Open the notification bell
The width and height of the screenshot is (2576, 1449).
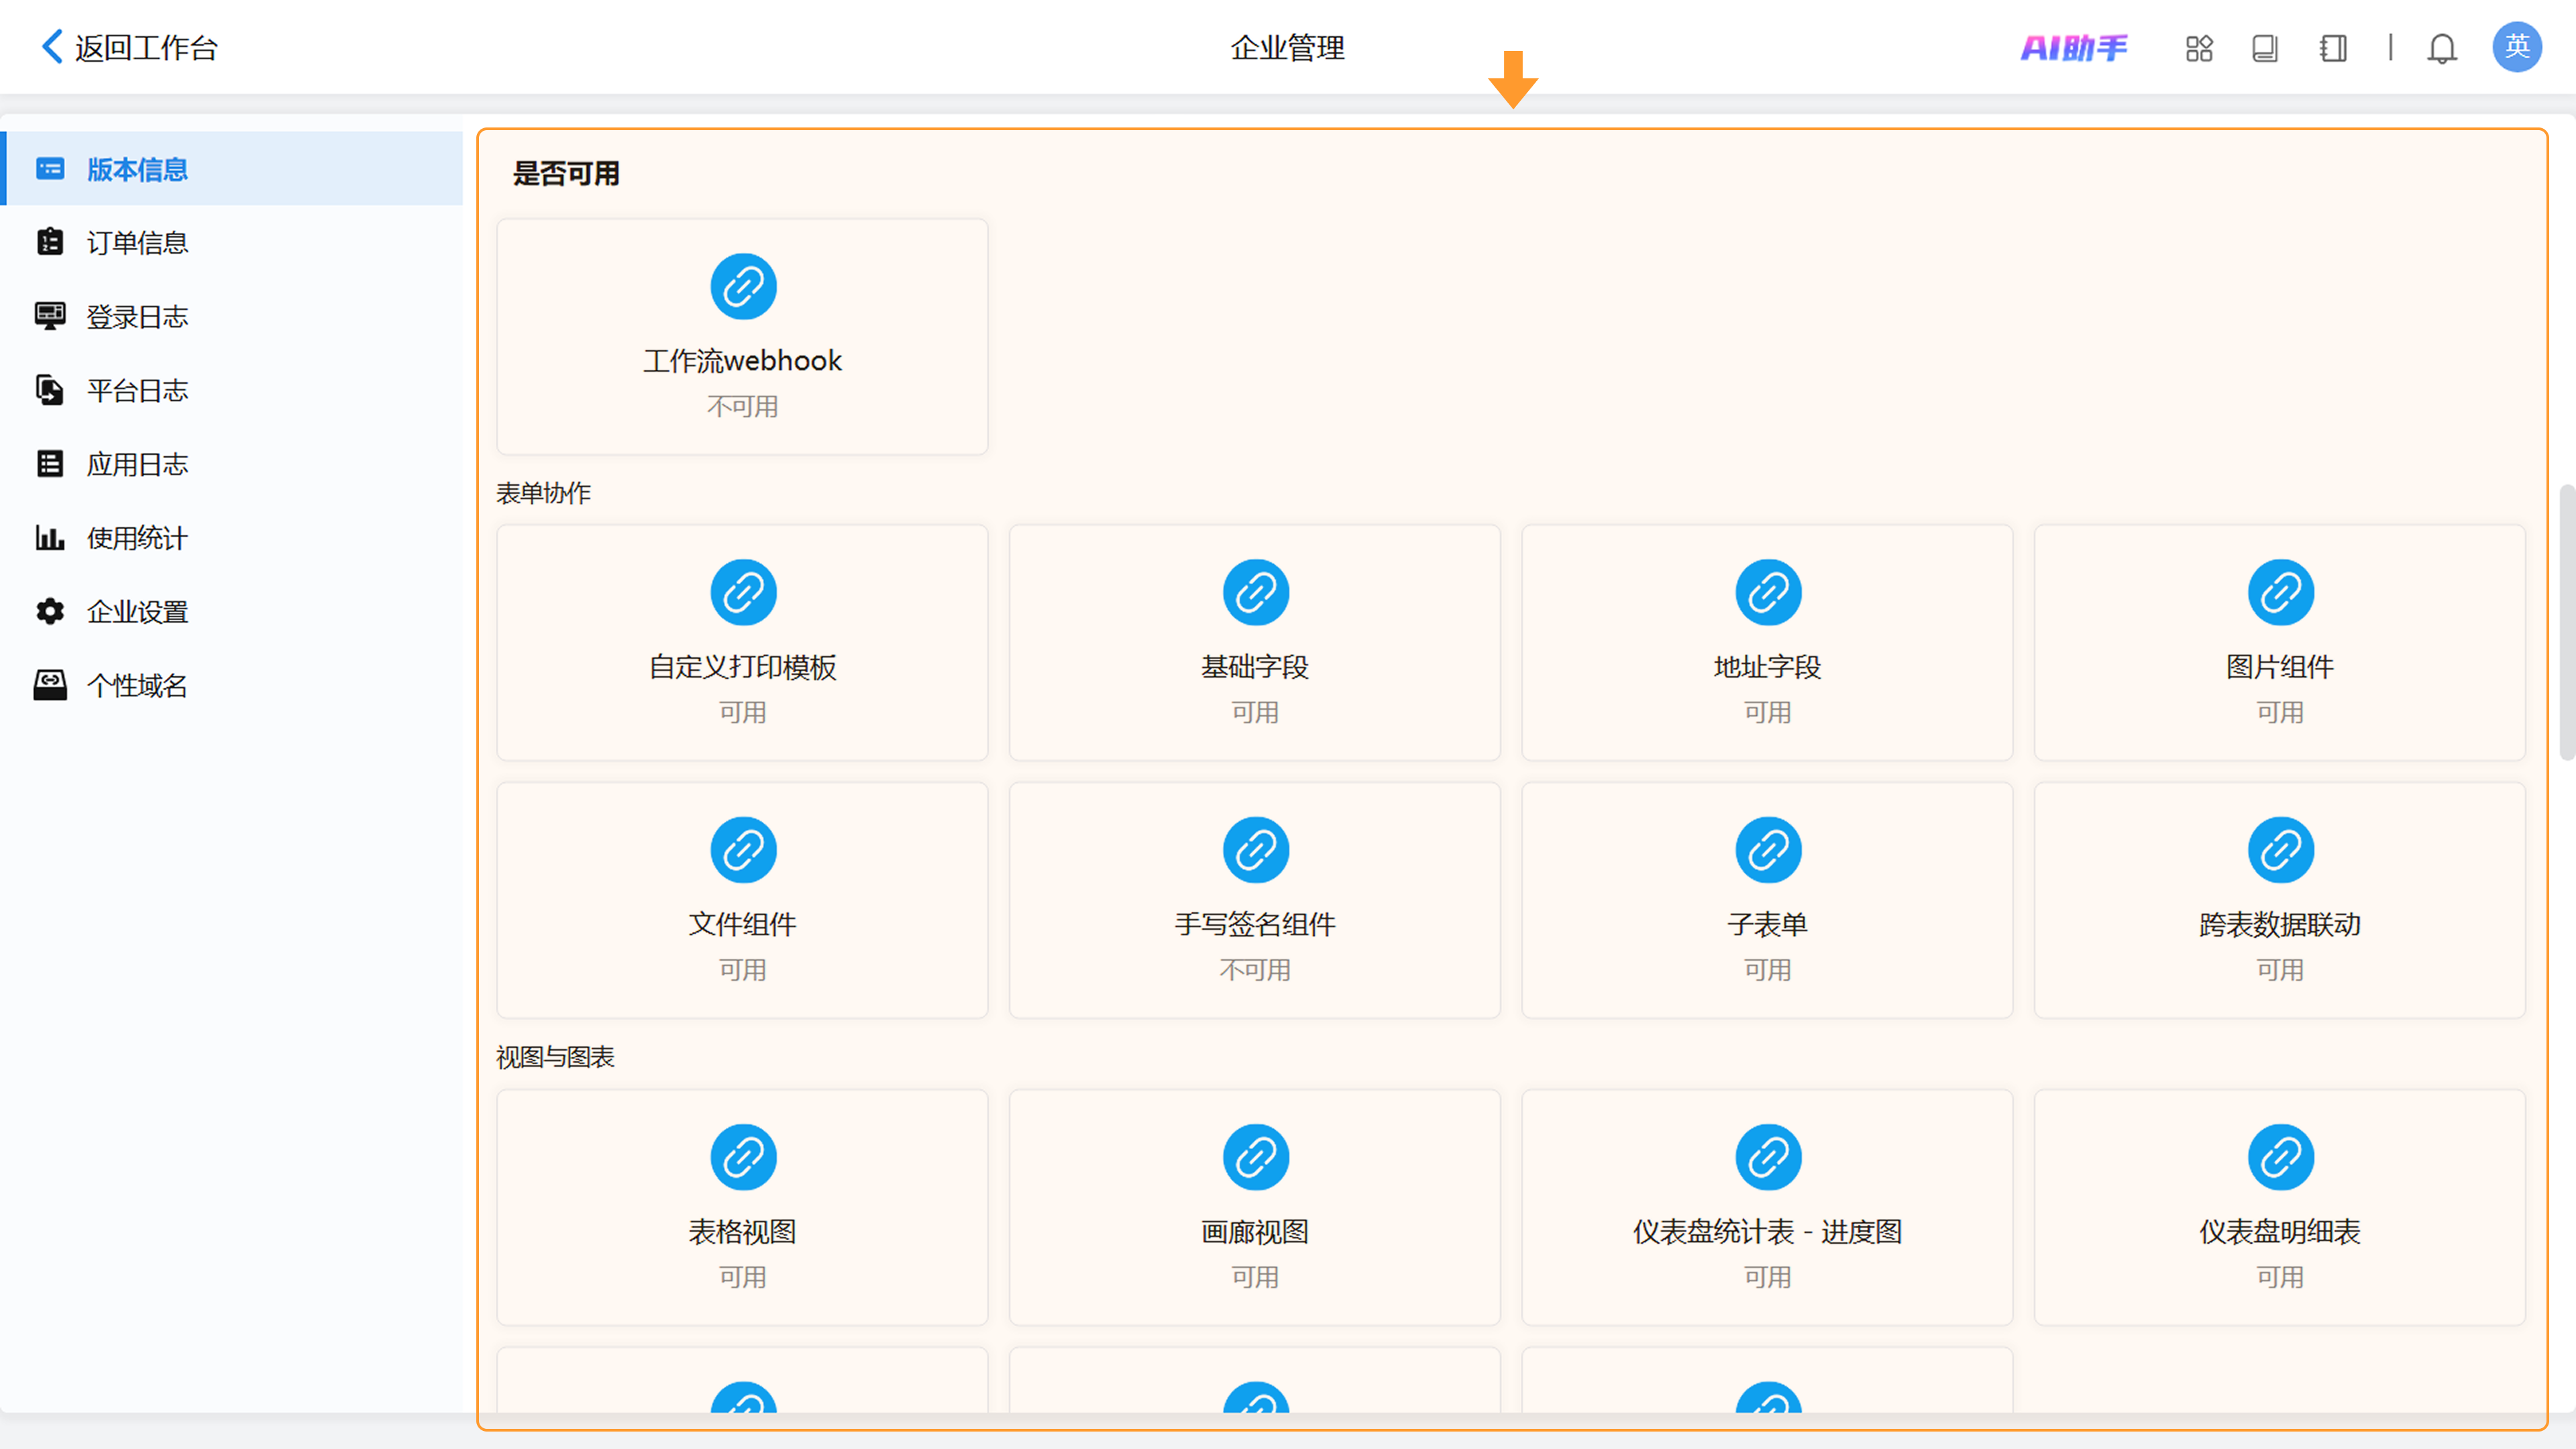[x=2442, y=48]
